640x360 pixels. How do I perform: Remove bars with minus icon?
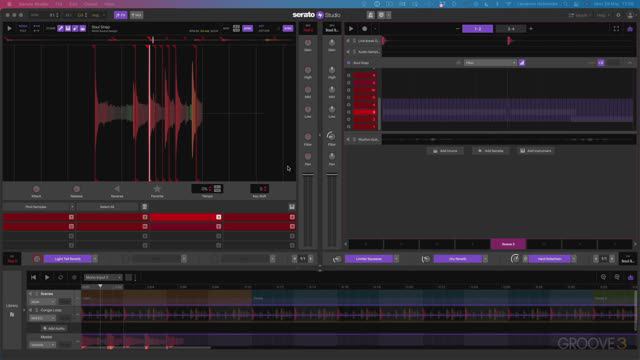458,29
